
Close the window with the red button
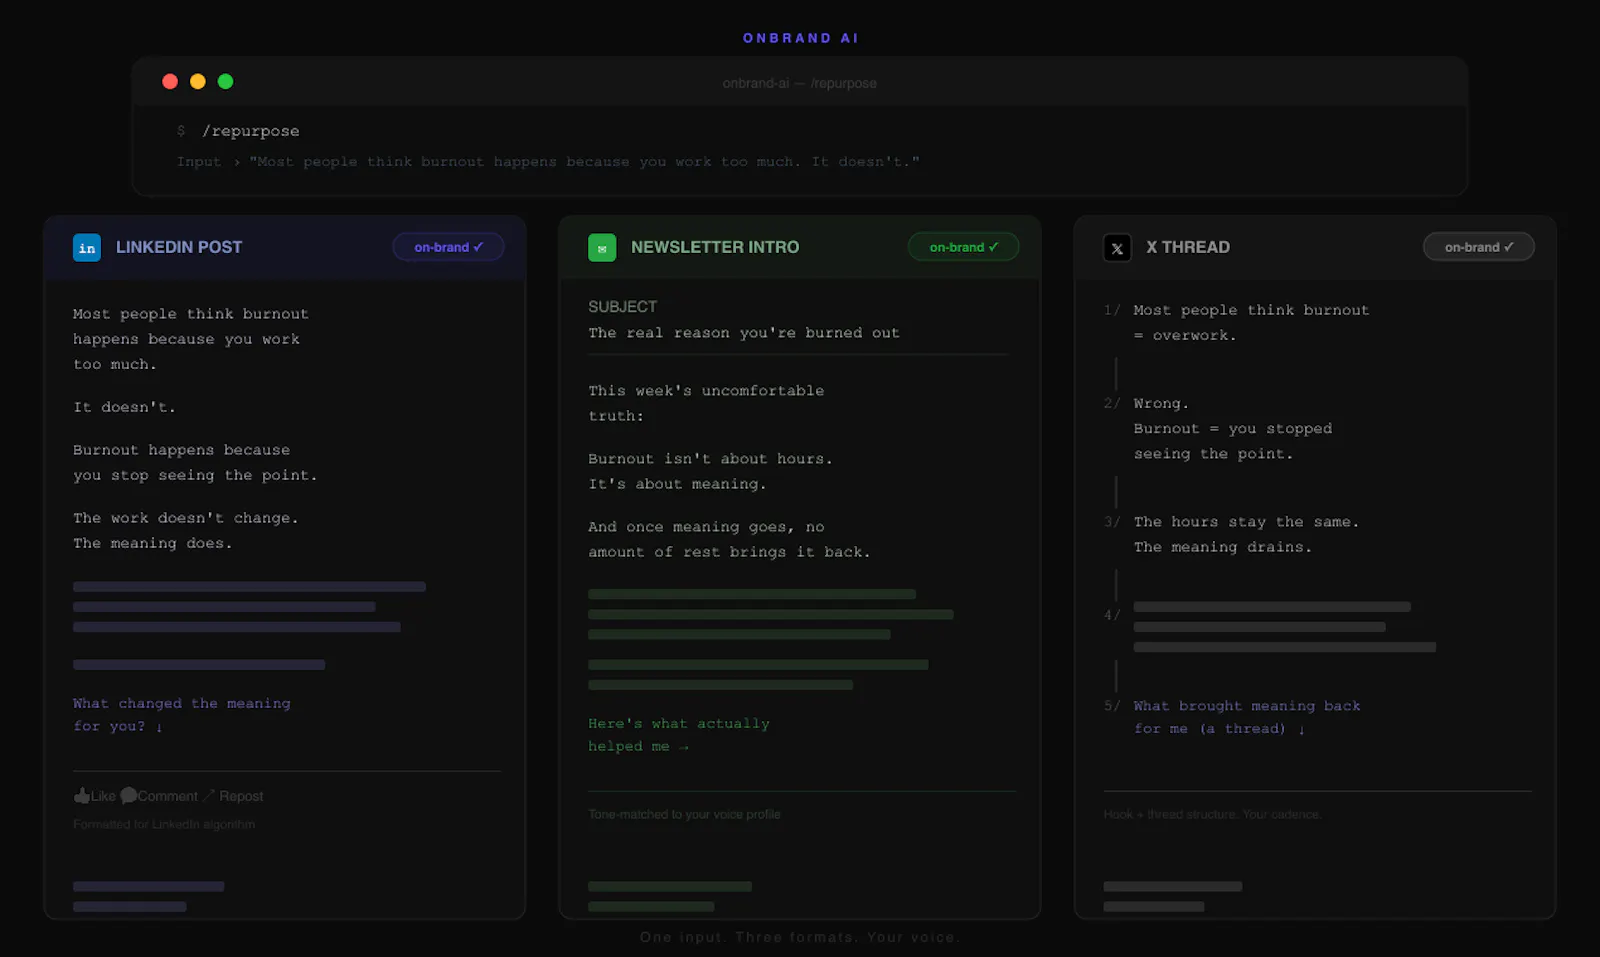(170, 82)
